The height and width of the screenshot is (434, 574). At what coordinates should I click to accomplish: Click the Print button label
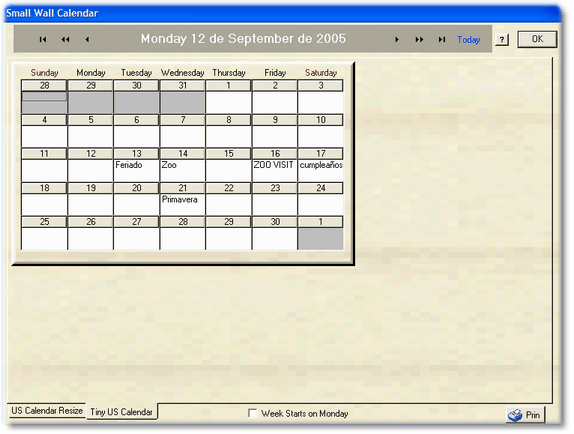(533, 415)
